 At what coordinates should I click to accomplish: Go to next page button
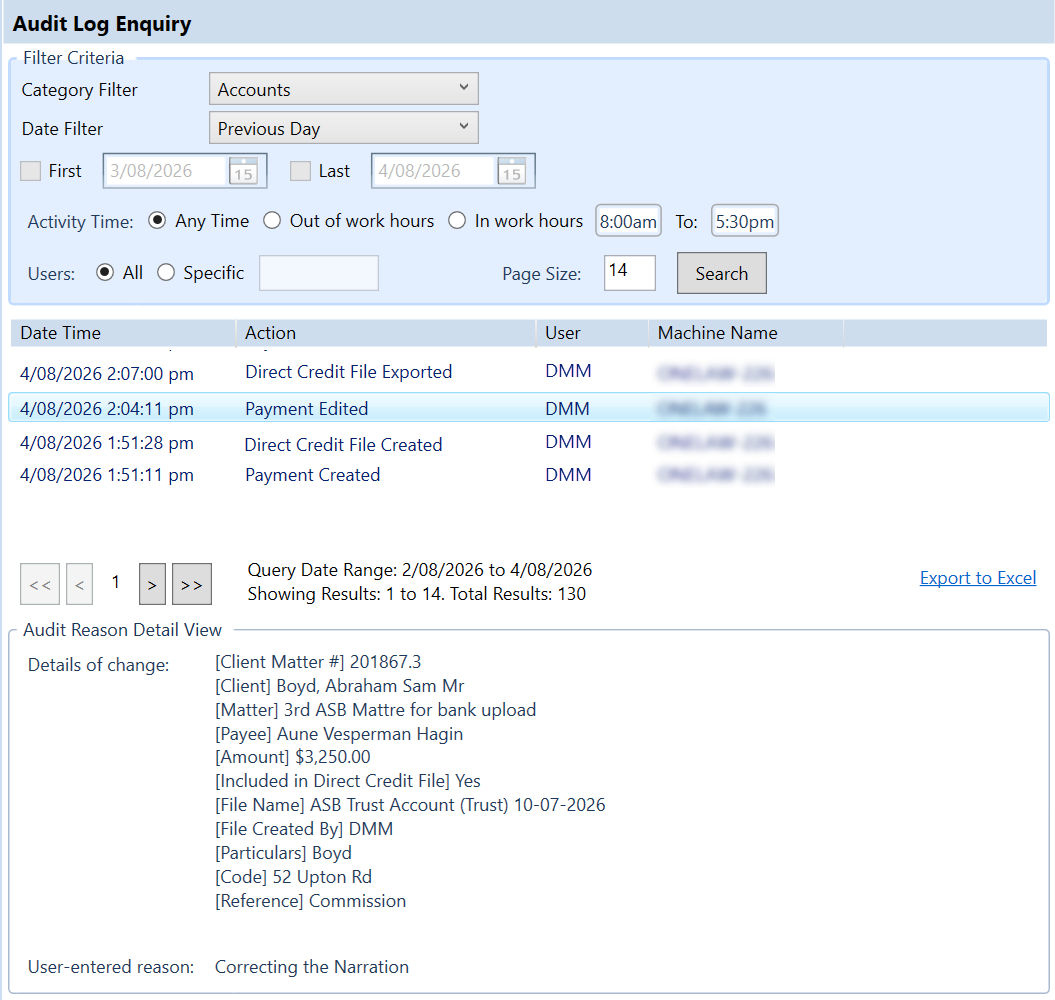point(152,584)
